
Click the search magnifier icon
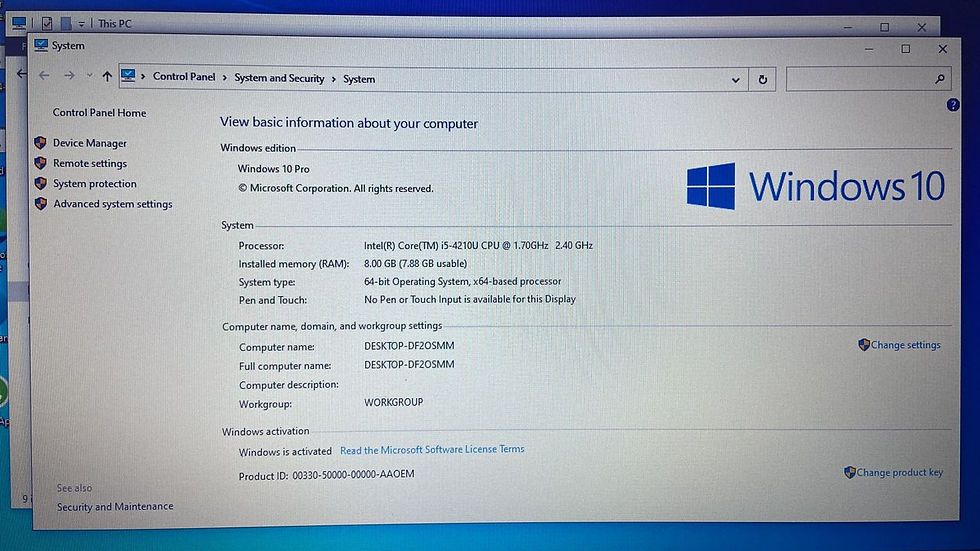coord(940,79)
